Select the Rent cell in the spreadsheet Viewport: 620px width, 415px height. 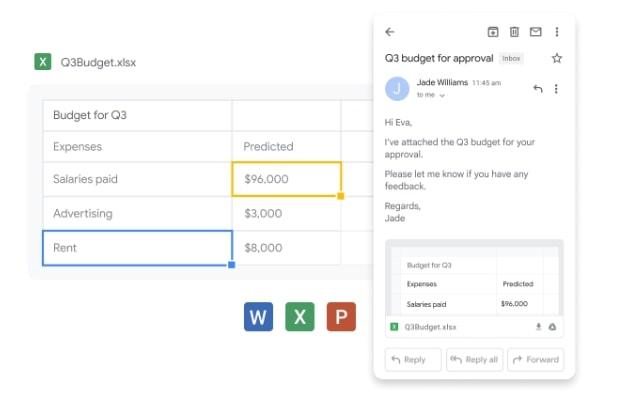137,247
